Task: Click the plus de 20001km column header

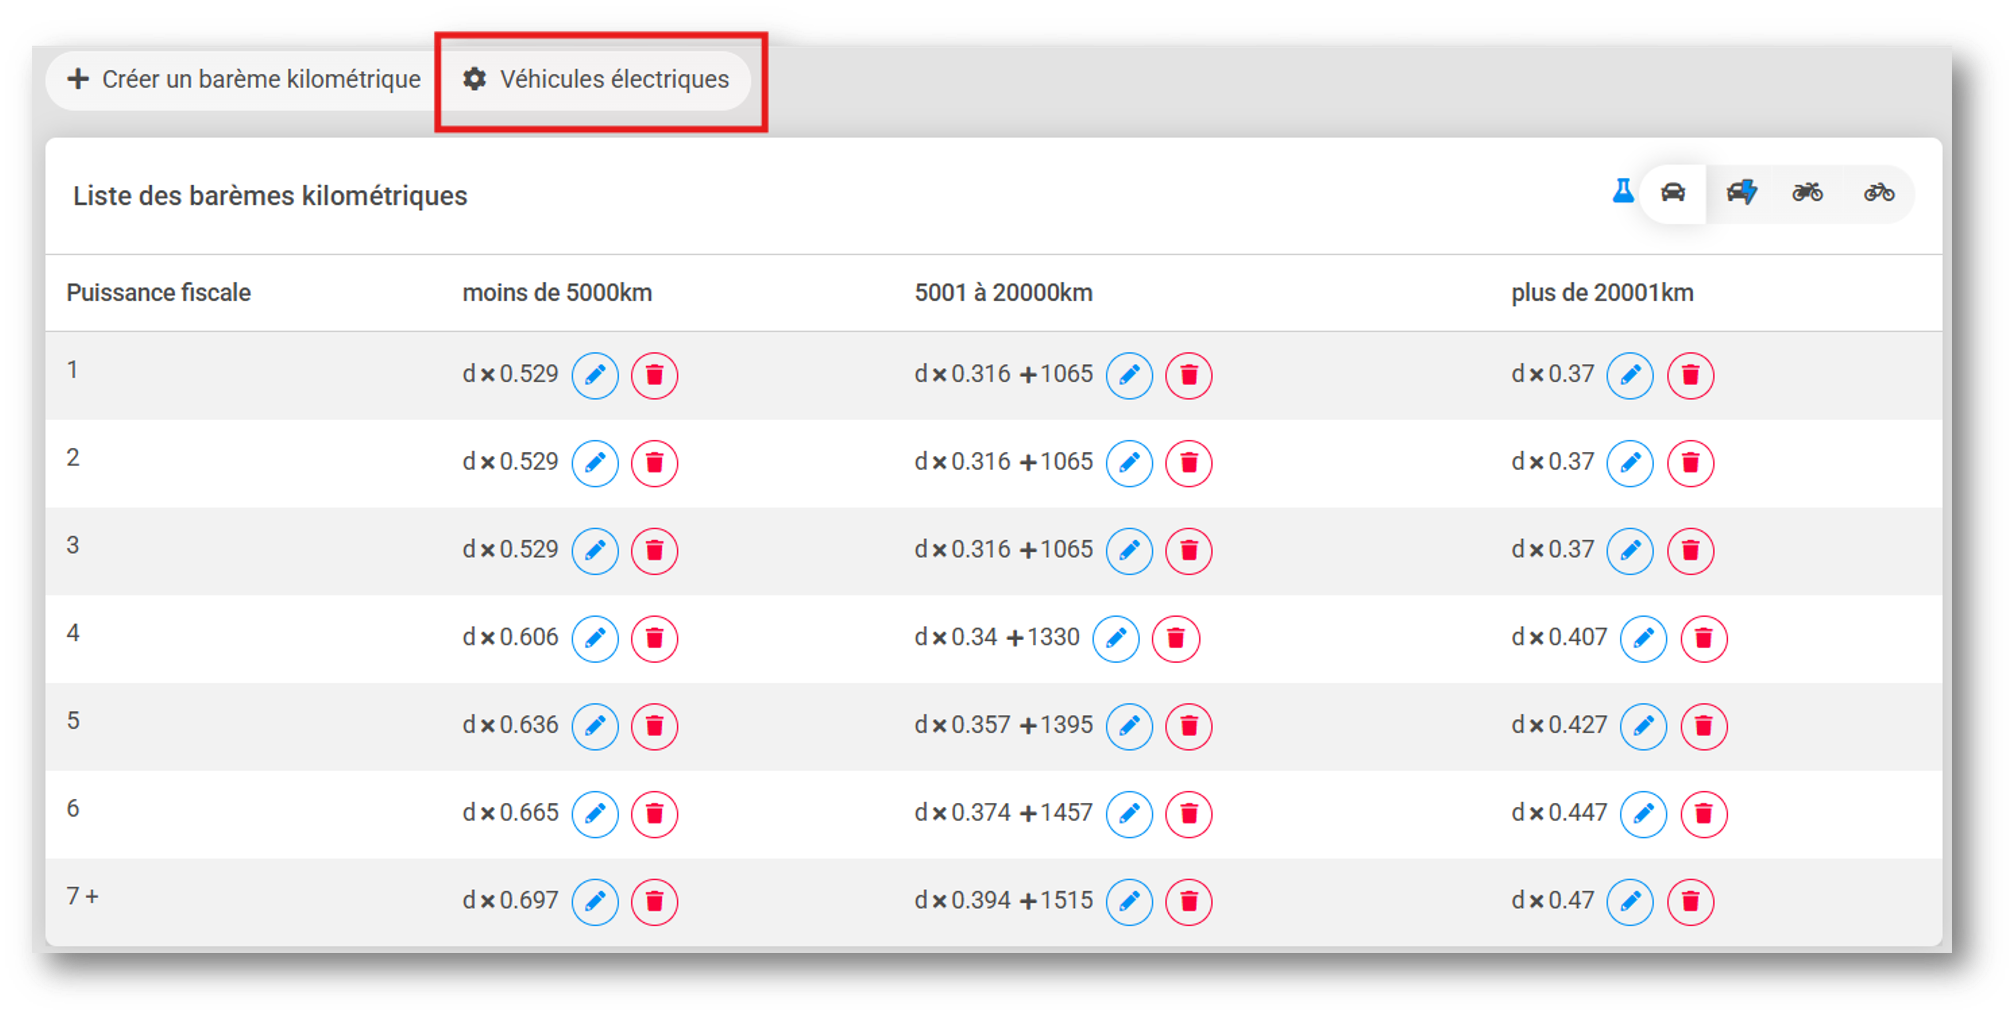Action: [x=1602, y=293]
